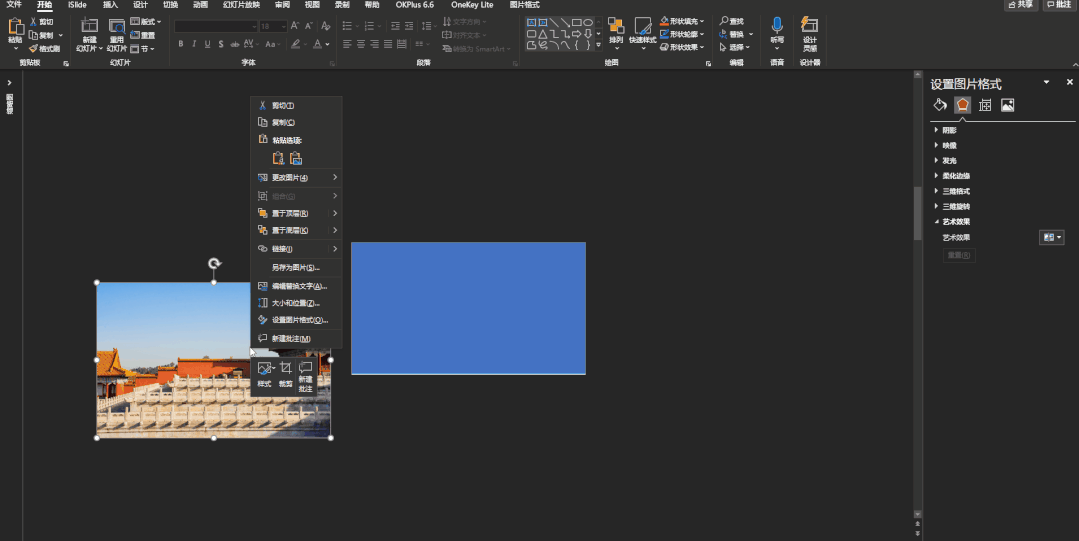Open the font name combo box
Screen dimensions: 1079x541
coord(215,26)
